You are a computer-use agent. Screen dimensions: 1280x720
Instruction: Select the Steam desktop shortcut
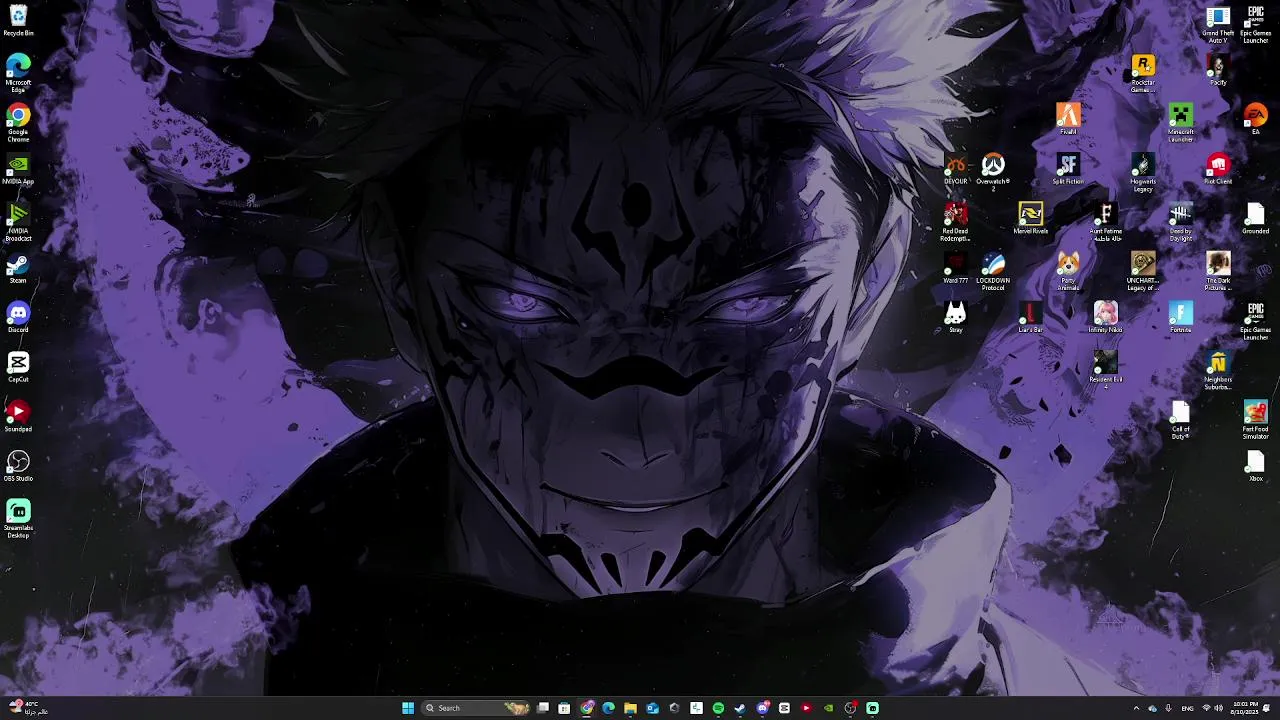point(18,268)
